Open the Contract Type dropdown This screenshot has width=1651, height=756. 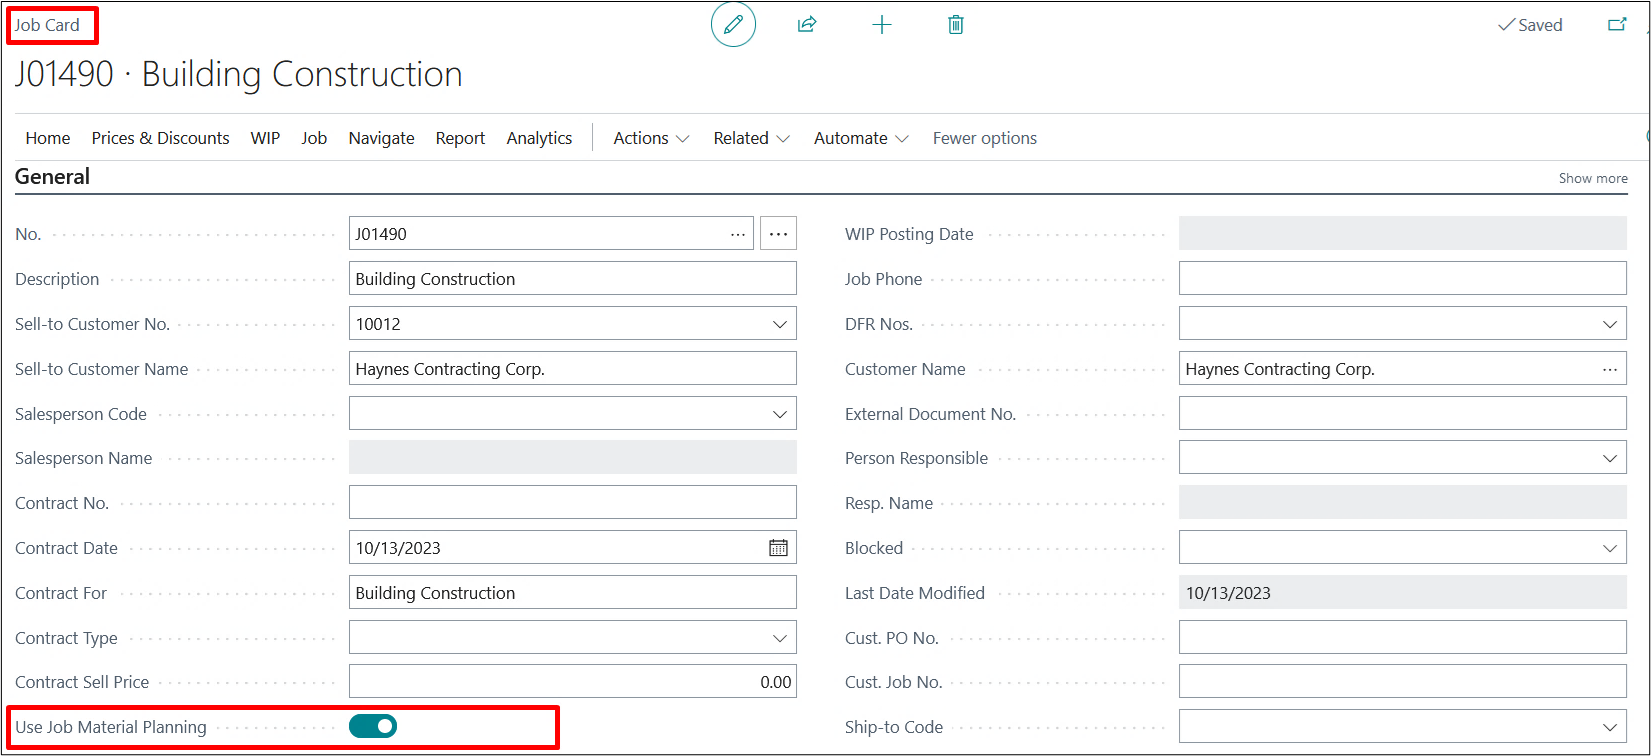click(x=780, y=638)
